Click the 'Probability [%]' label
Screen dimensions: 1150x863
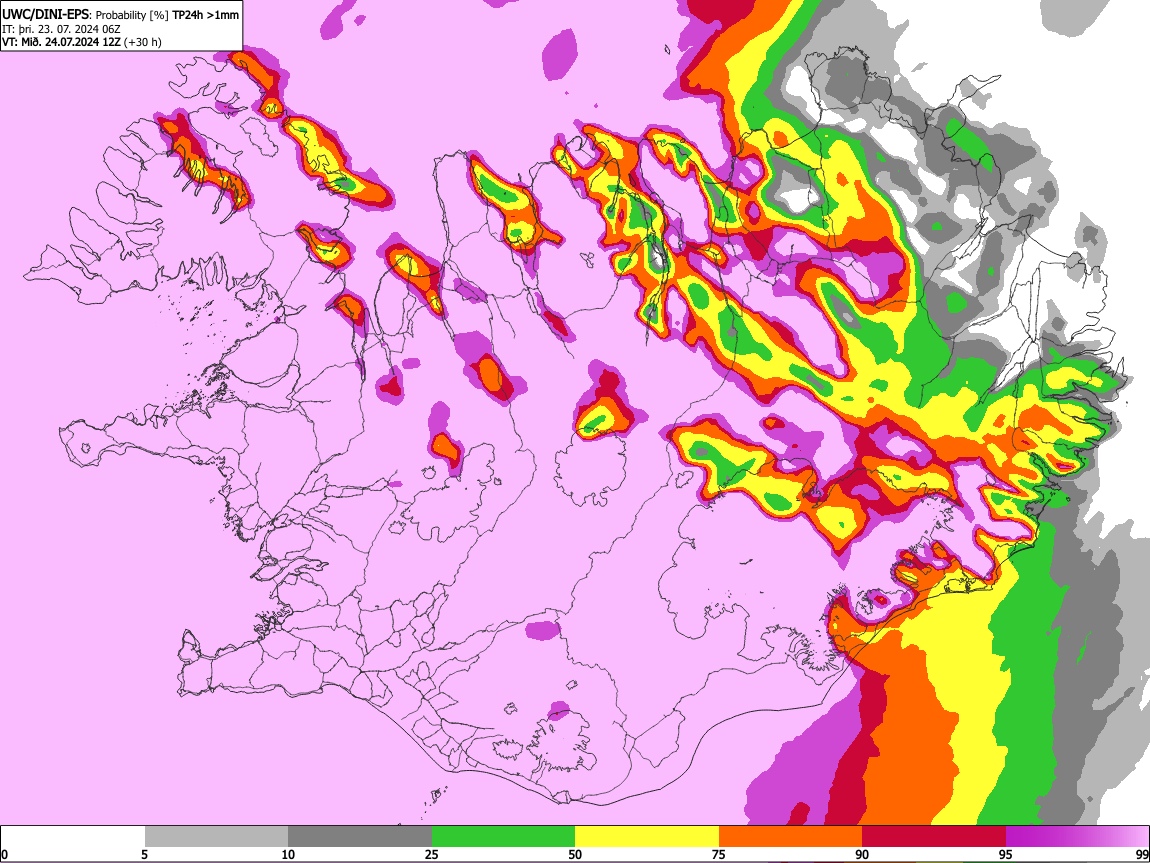[132, 15]
